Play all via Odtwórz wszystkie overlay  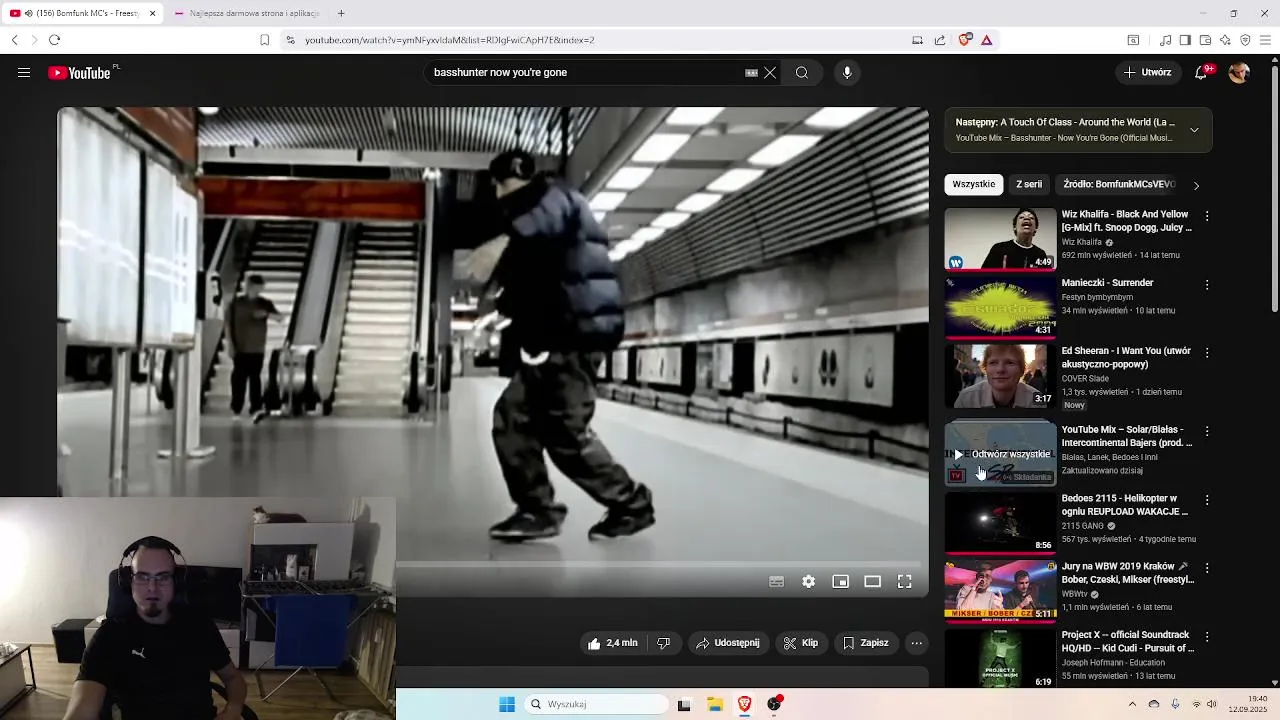click(x=1001, y=454)
